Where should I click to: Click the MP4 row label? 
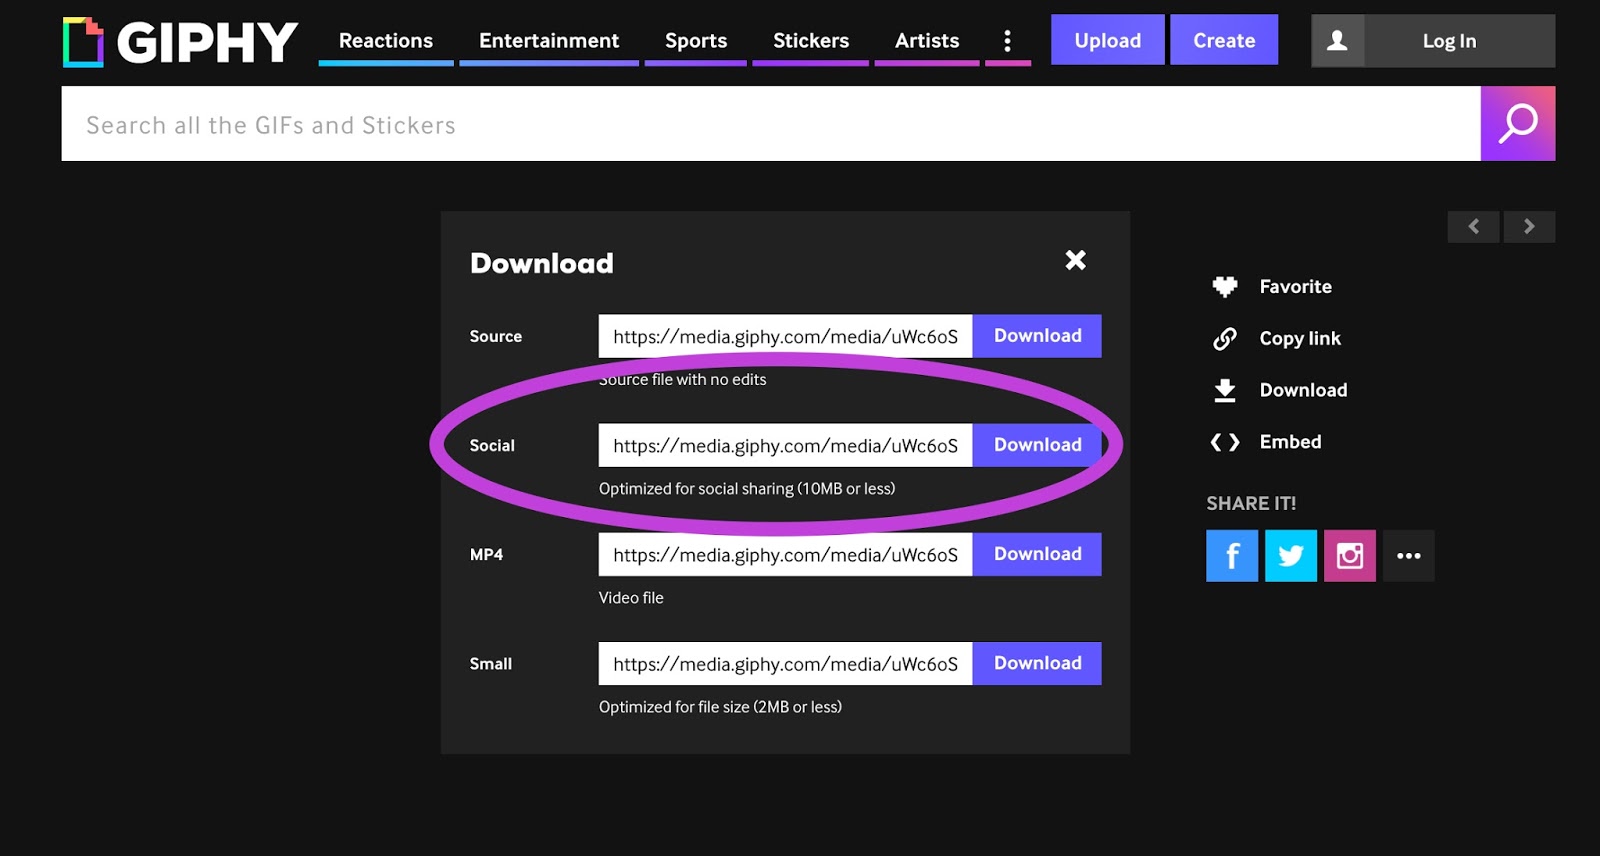pos(486,555)
